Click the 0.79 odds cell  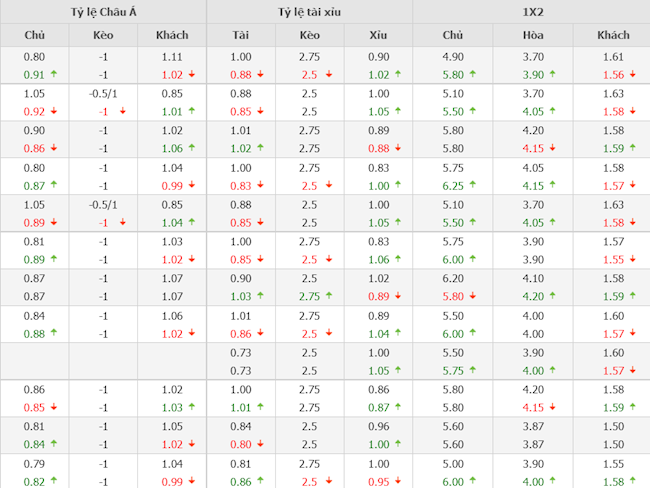point(33,464)
